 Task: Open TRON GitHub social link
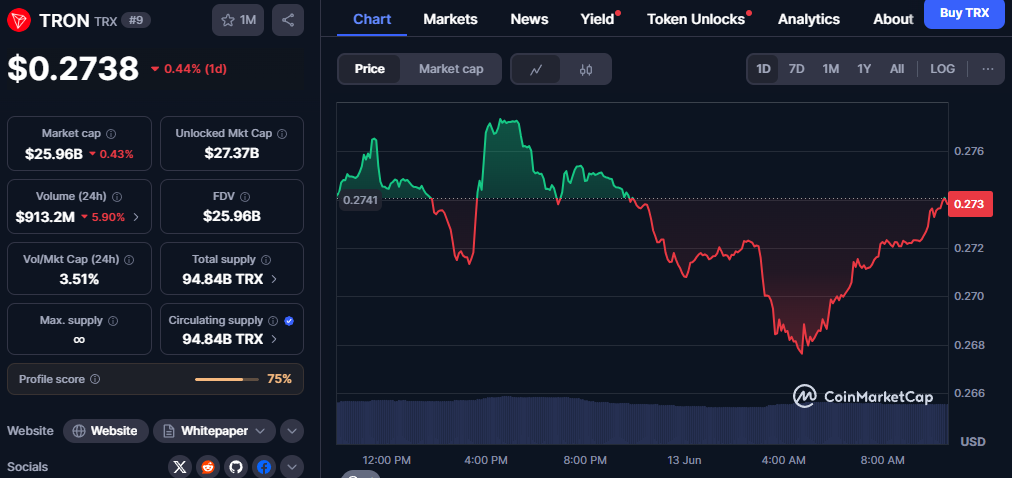(236, 466)
